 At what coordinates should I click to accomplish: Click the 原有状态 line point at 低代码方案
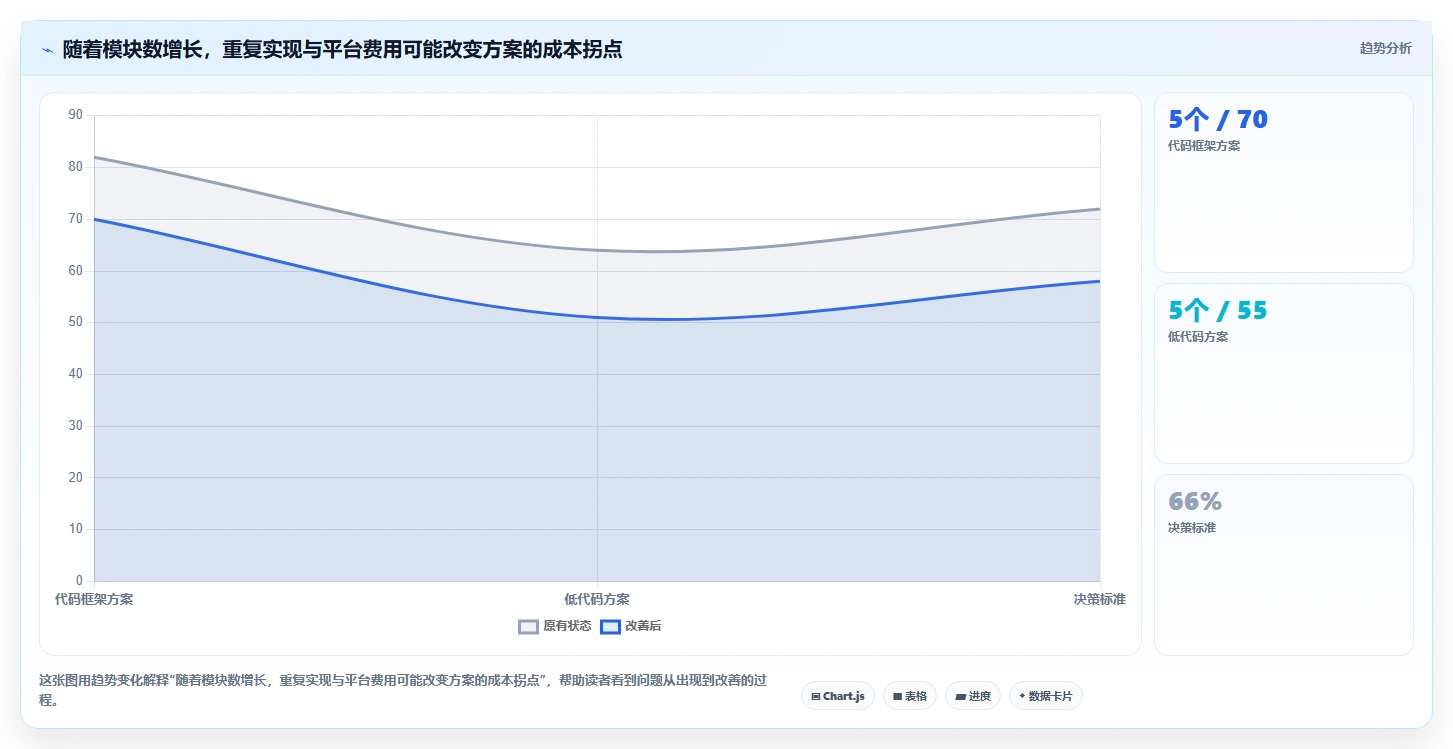coord(597,250)
